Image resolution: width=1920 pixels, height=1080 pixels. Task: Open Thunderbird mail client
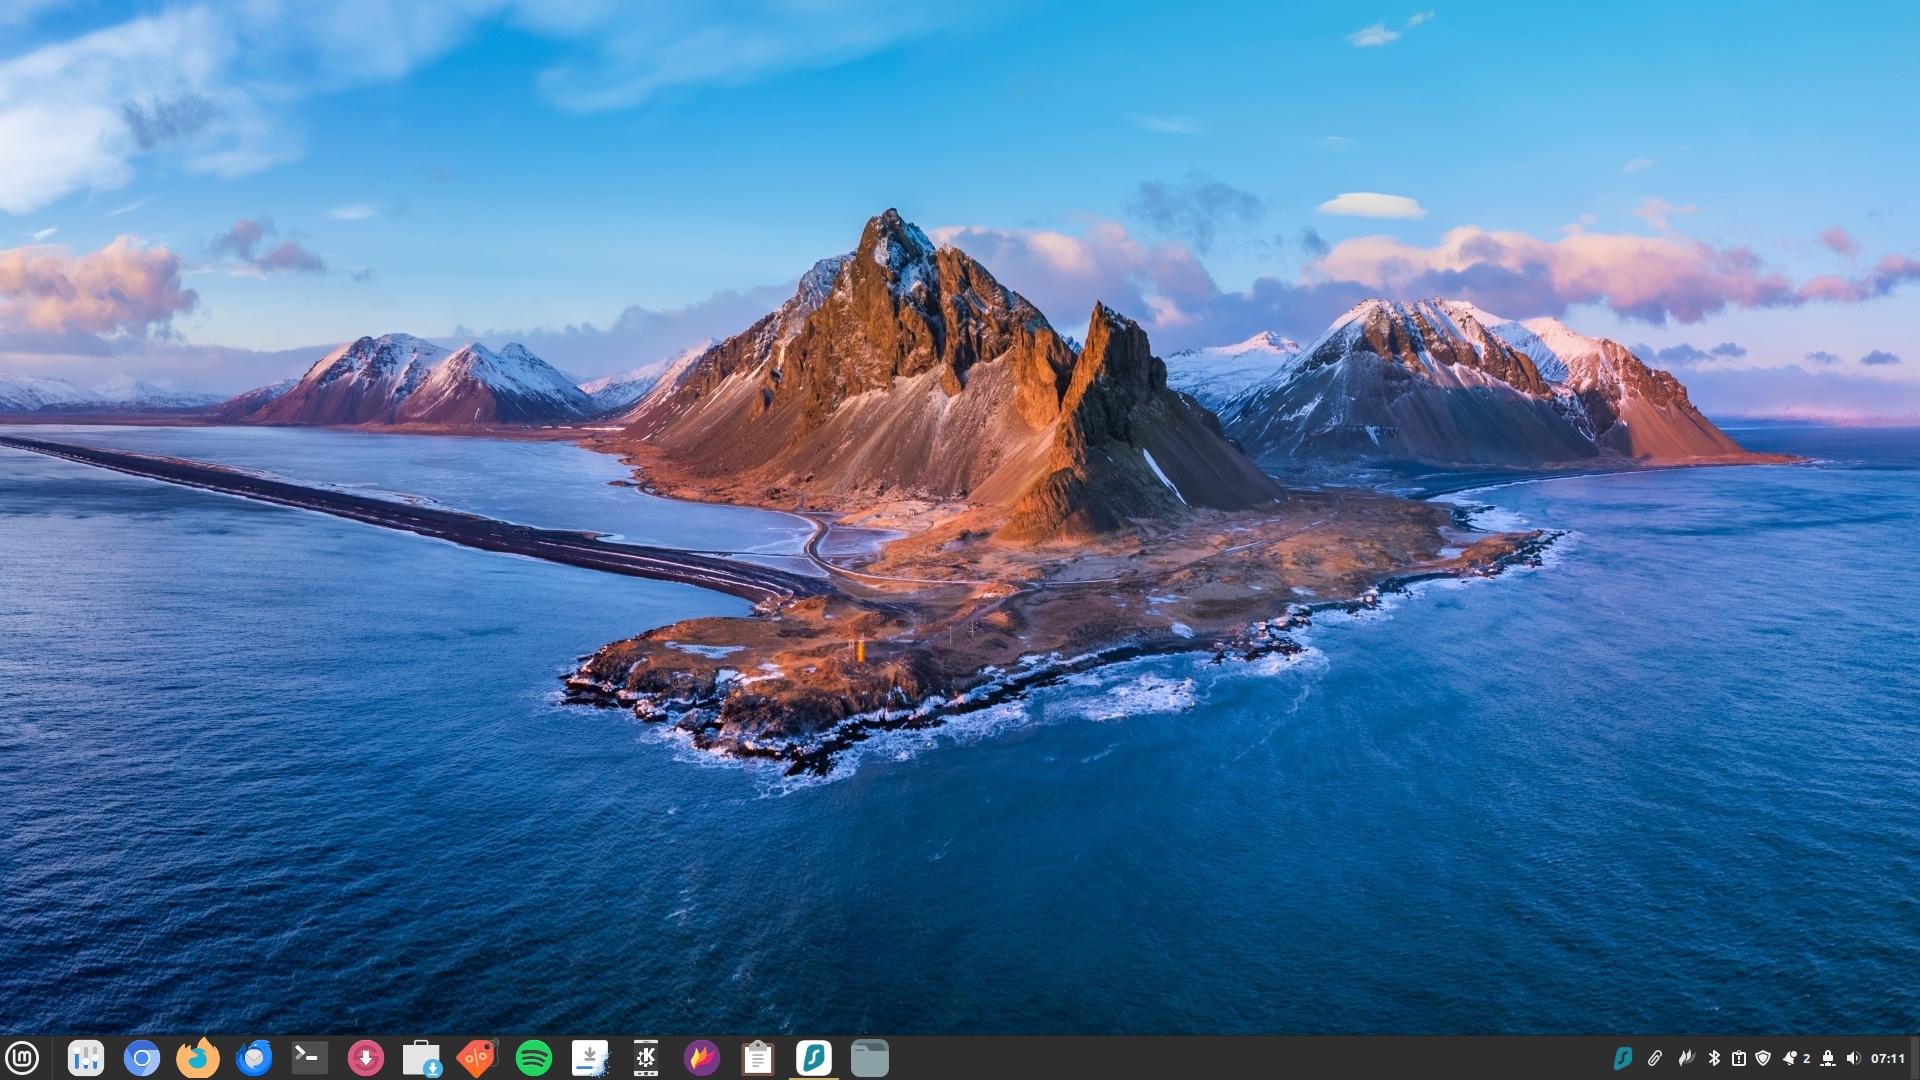tap(254, 1058)
